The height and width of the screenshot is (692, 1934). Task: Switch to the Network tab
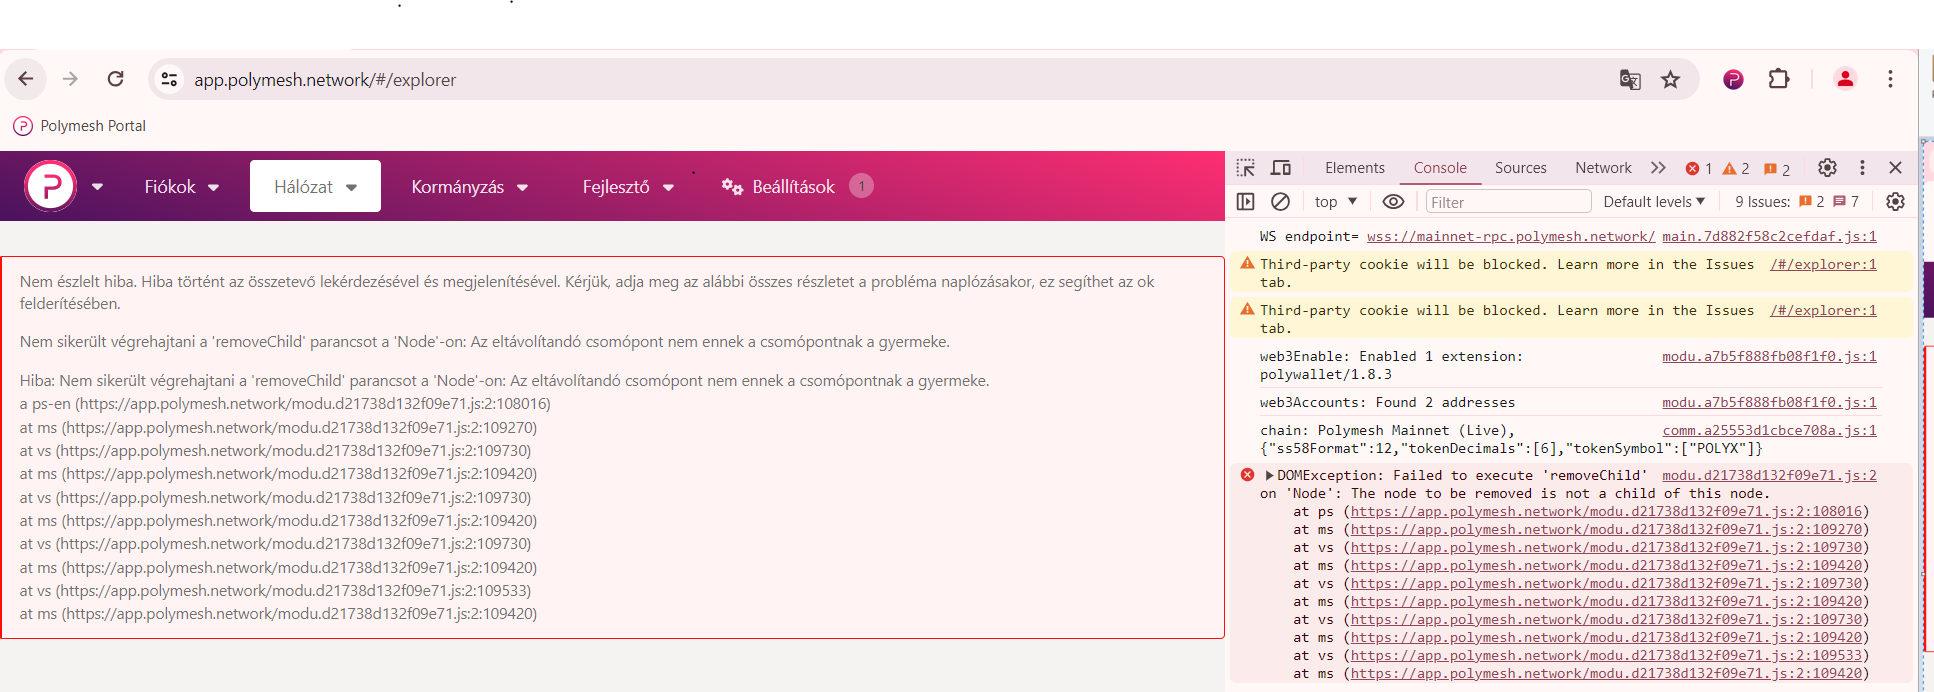[1603, 168]
